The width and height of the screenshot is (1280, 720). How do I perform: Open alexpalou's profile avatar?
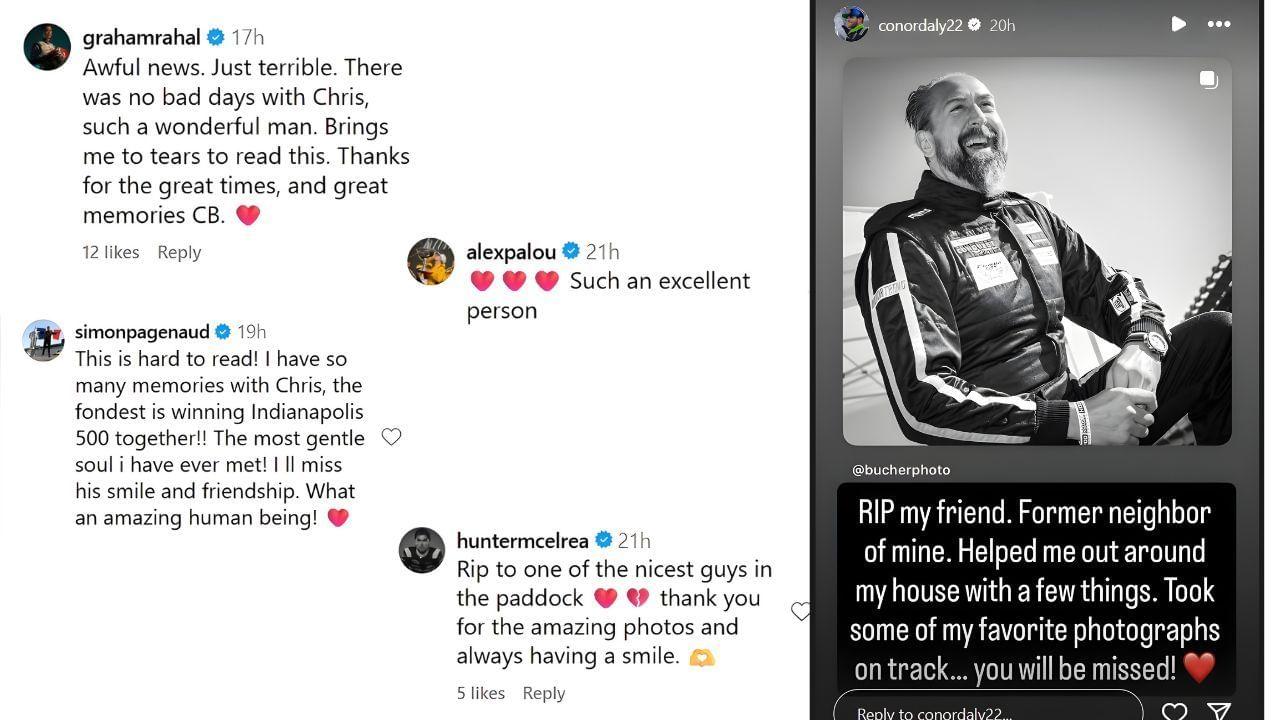(431, 262)
